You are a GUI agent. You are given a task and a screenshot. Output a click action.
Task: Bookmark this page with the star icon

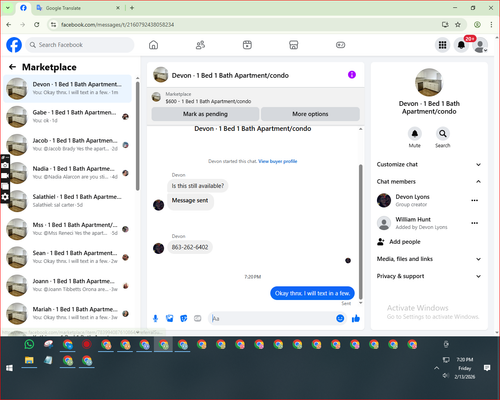coord(458,24)
